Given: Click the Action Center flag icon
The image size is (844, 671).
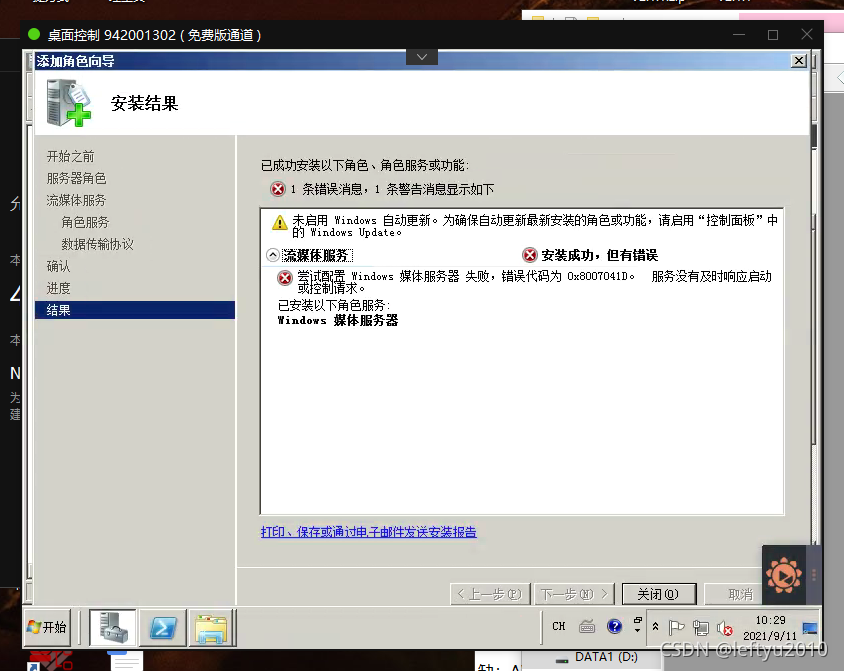Looking at the screenshot, I should [676, 627].
